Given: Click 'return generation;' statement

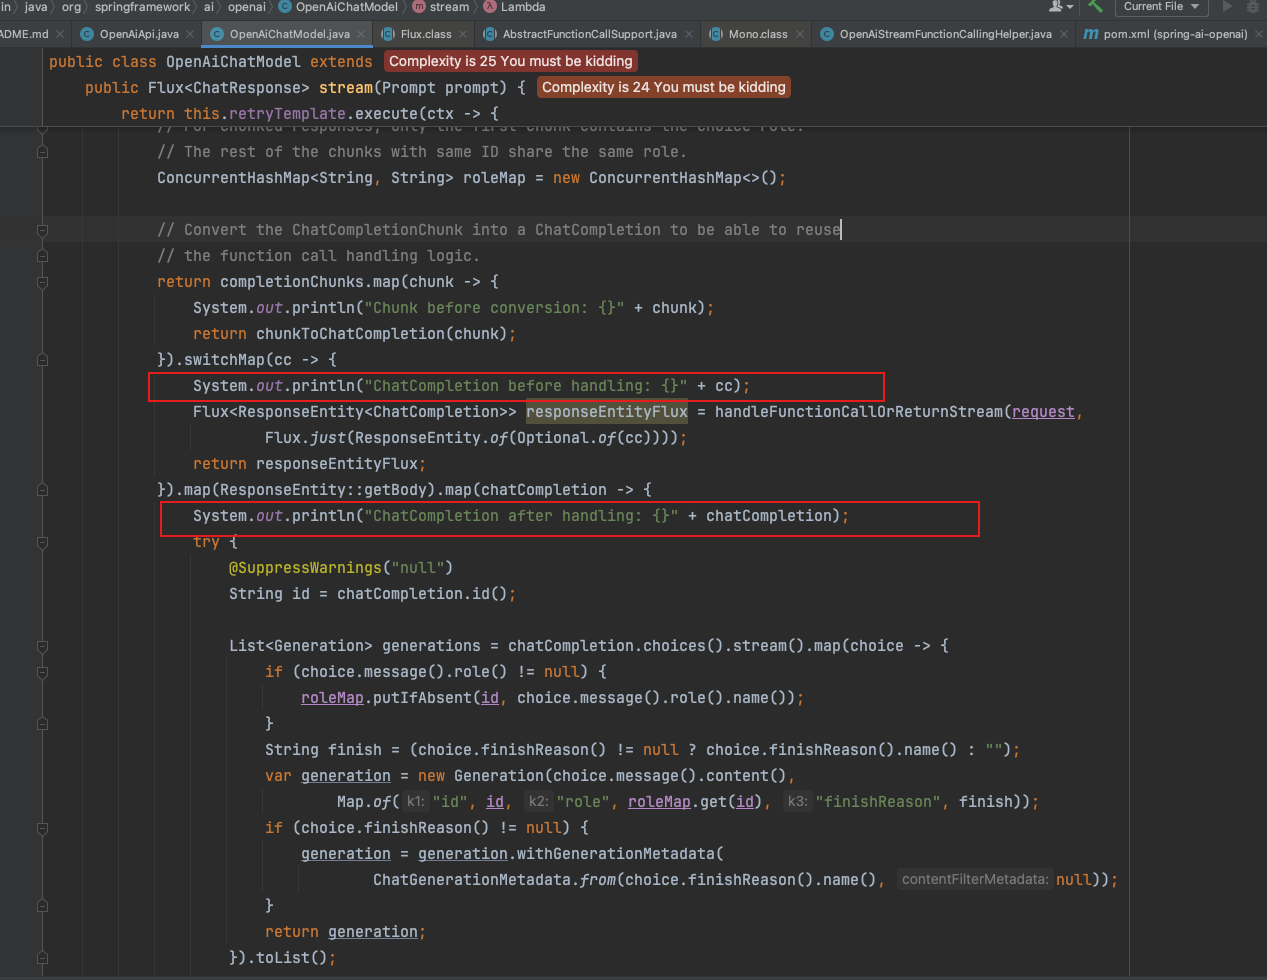Looking at the screenshot, I should tap(345, 932).
